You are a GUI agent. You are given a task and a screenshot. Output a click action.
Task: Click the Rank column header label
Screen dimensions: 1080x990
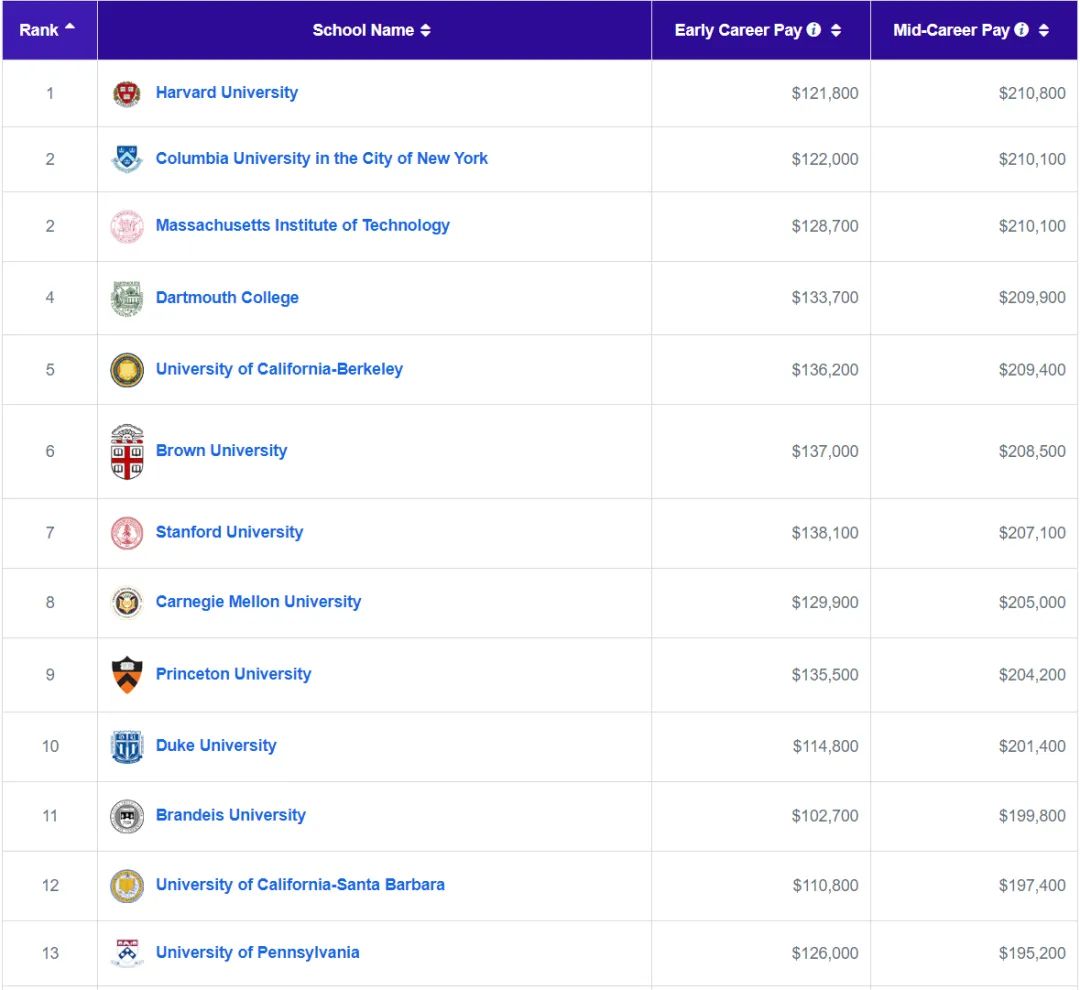tap(39, 30)
